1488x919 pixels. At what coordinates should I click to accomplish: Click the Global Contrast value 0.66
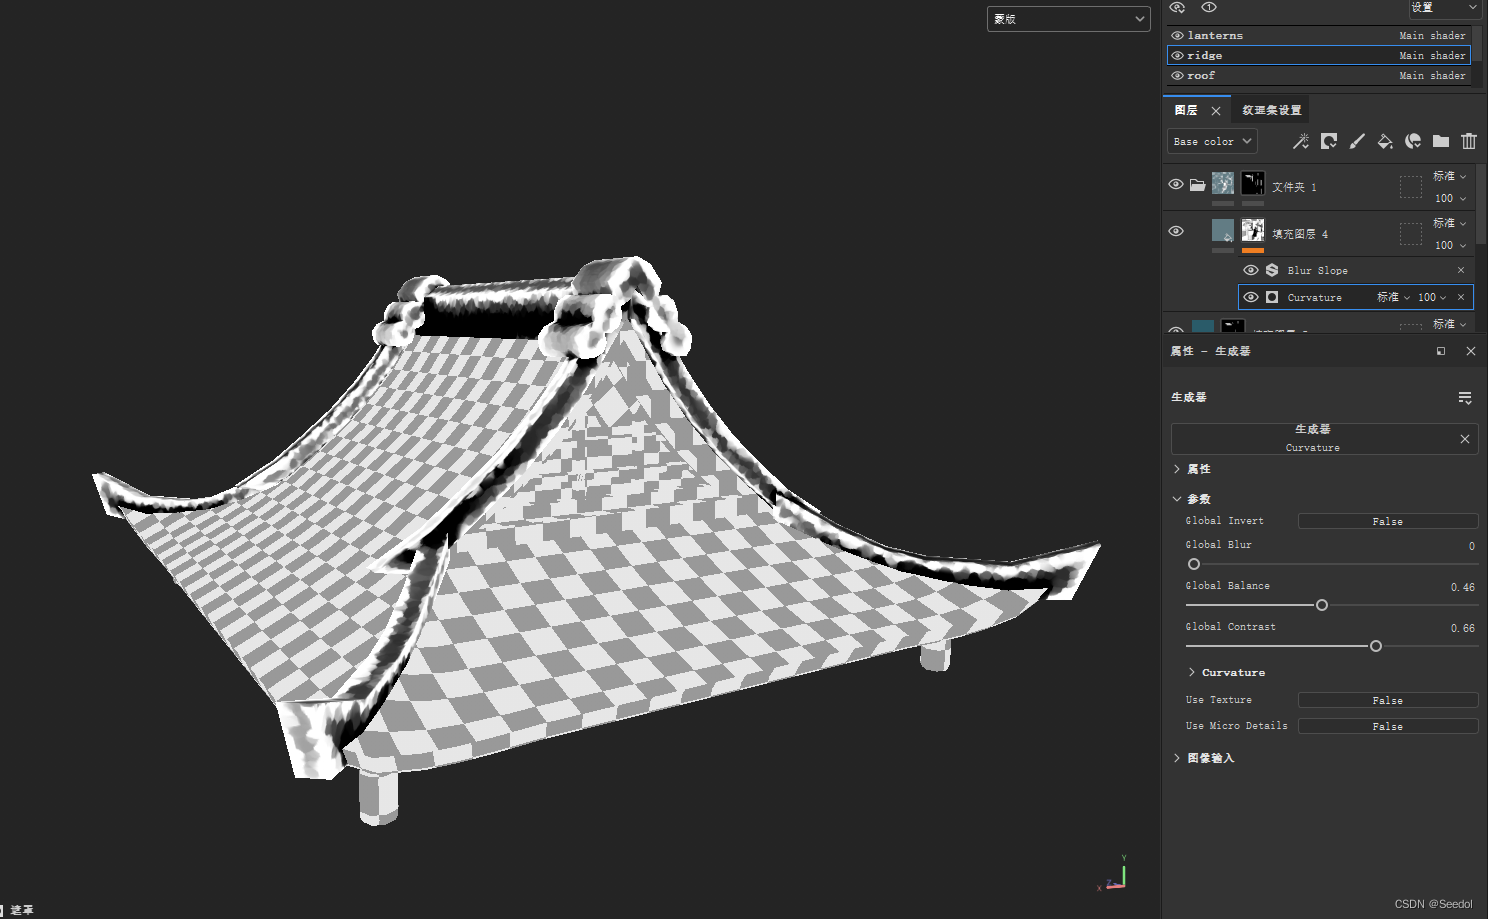(1462, 628)
